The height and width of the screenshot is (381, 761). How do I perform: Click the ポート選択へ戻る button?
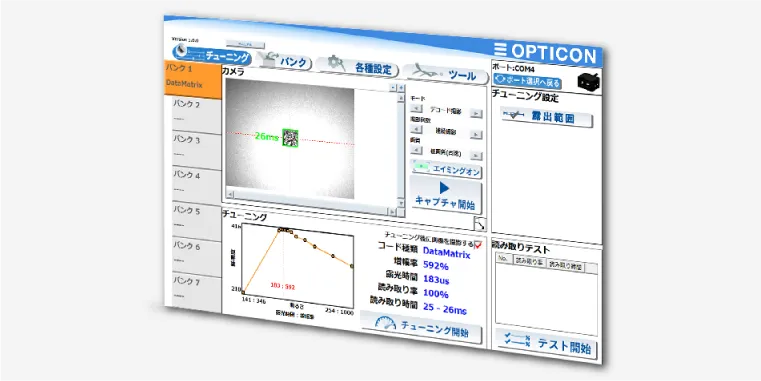(x=527, y=82)
